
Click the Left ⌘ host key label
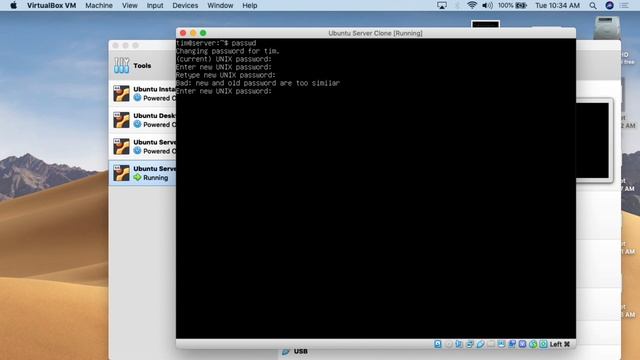coord(560,344)
